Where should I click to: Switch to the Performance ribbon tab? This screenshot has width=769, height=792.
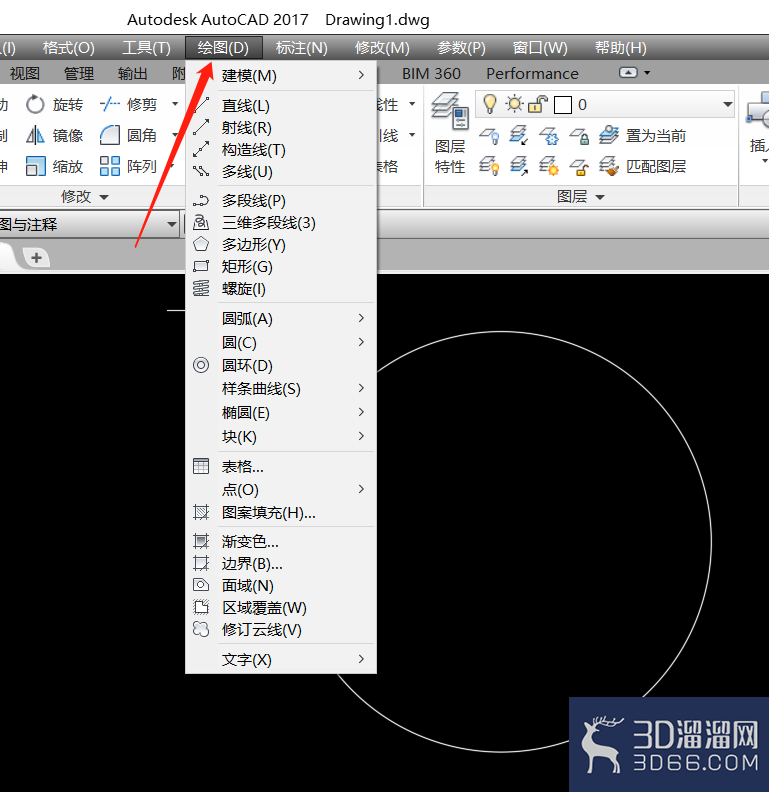click(x=533, y=74)
